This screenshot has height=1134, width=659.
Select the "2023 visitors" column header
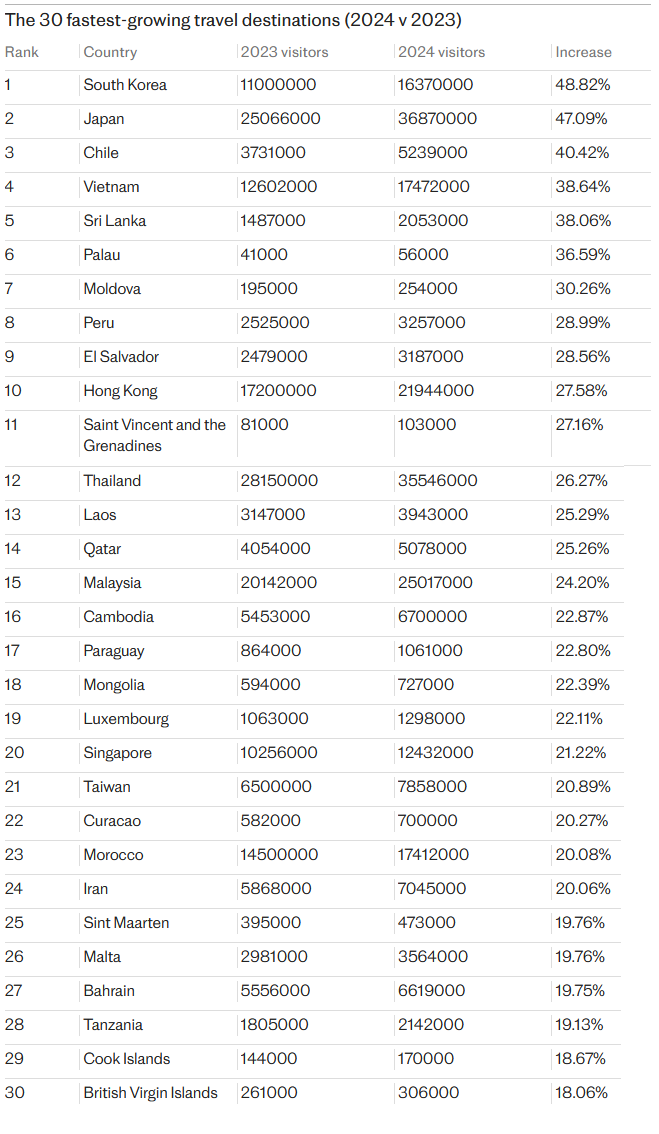tap(284, 52)
